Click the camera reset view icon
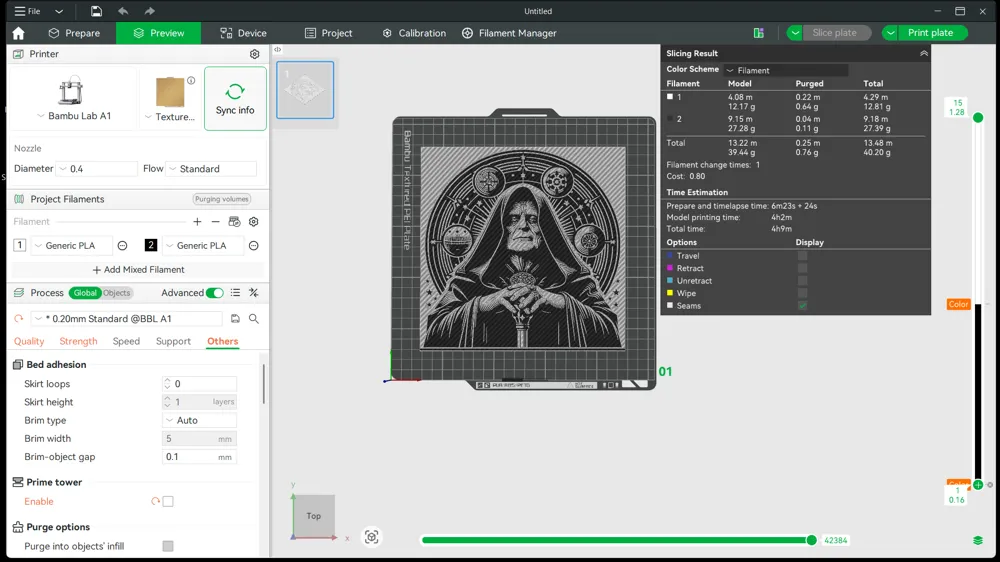1000x562 pixels. point(371,537)
